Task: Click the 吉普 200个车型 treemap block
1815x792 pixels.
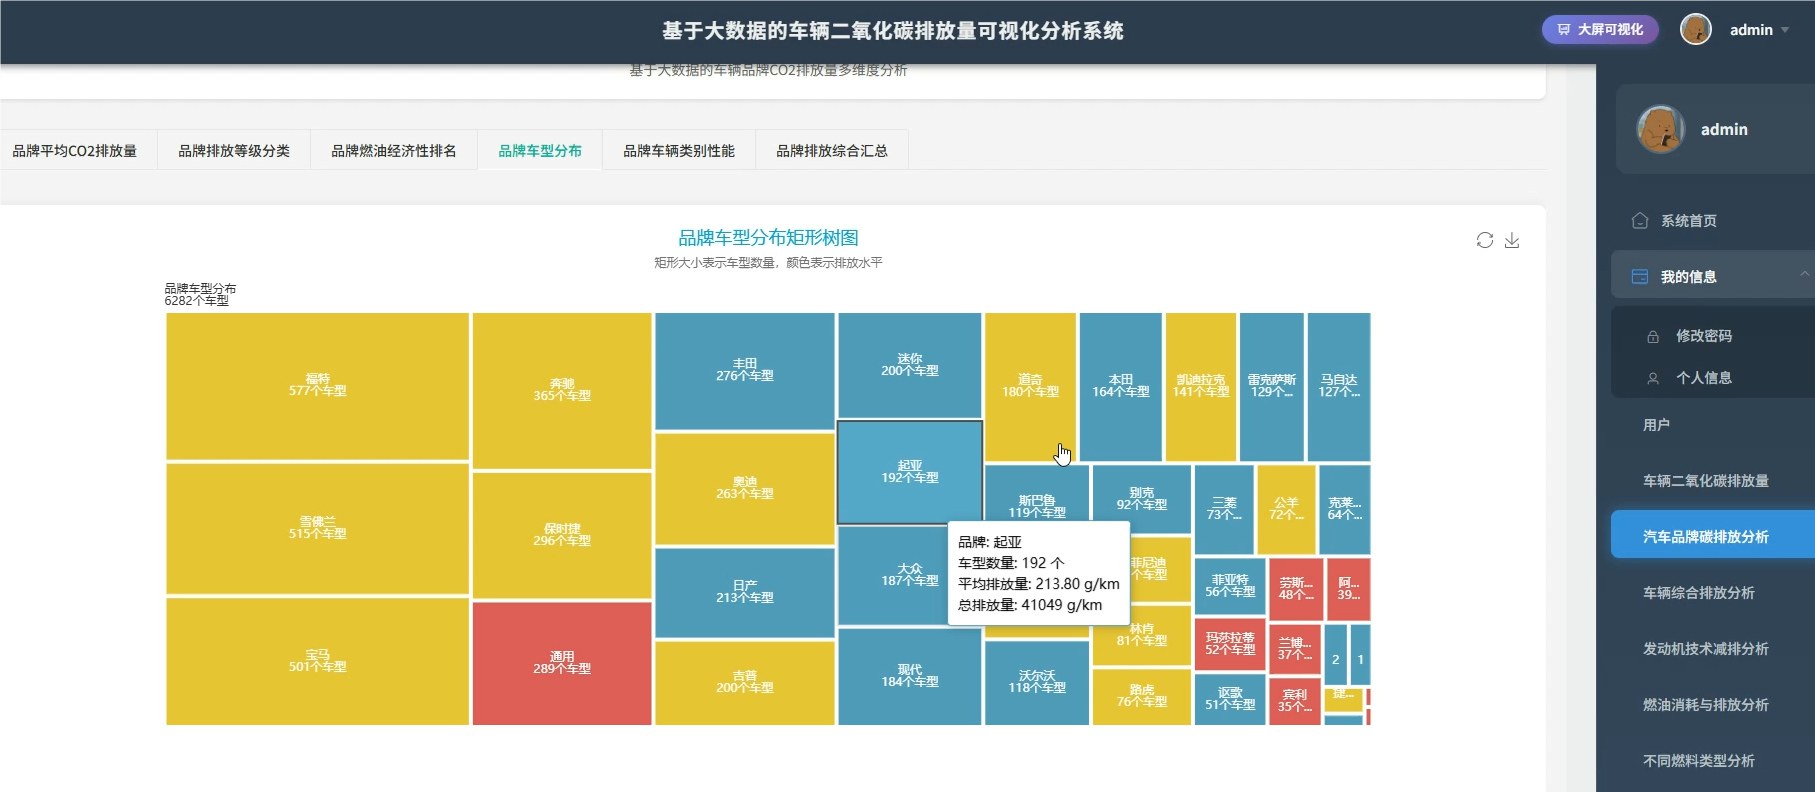Action: tap(745, 683)
